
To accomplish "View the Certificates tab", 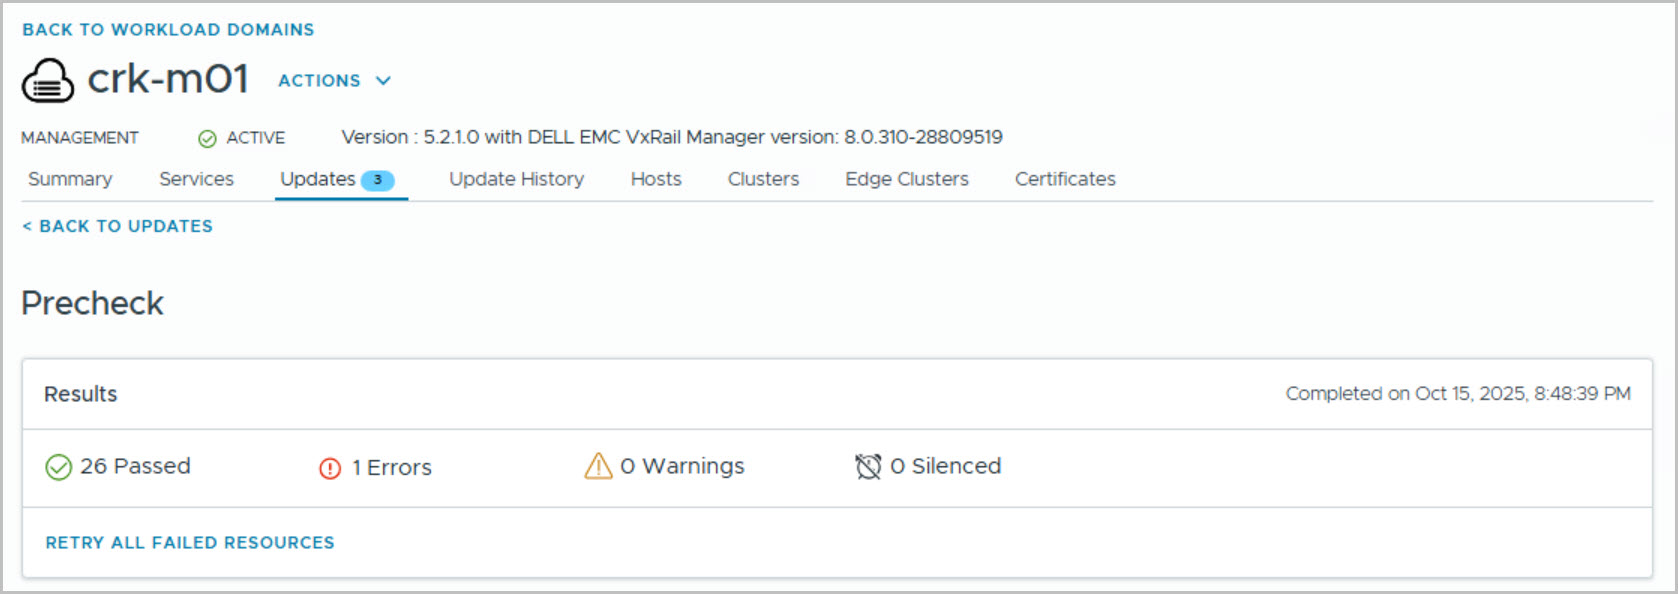I will (1065, 179).
